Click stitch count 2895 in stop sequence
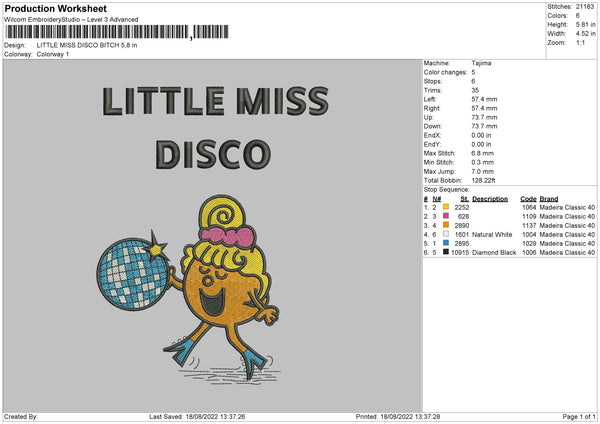This screenshot has height=424, width=600. pyautogui.click(x=461, y=243)
